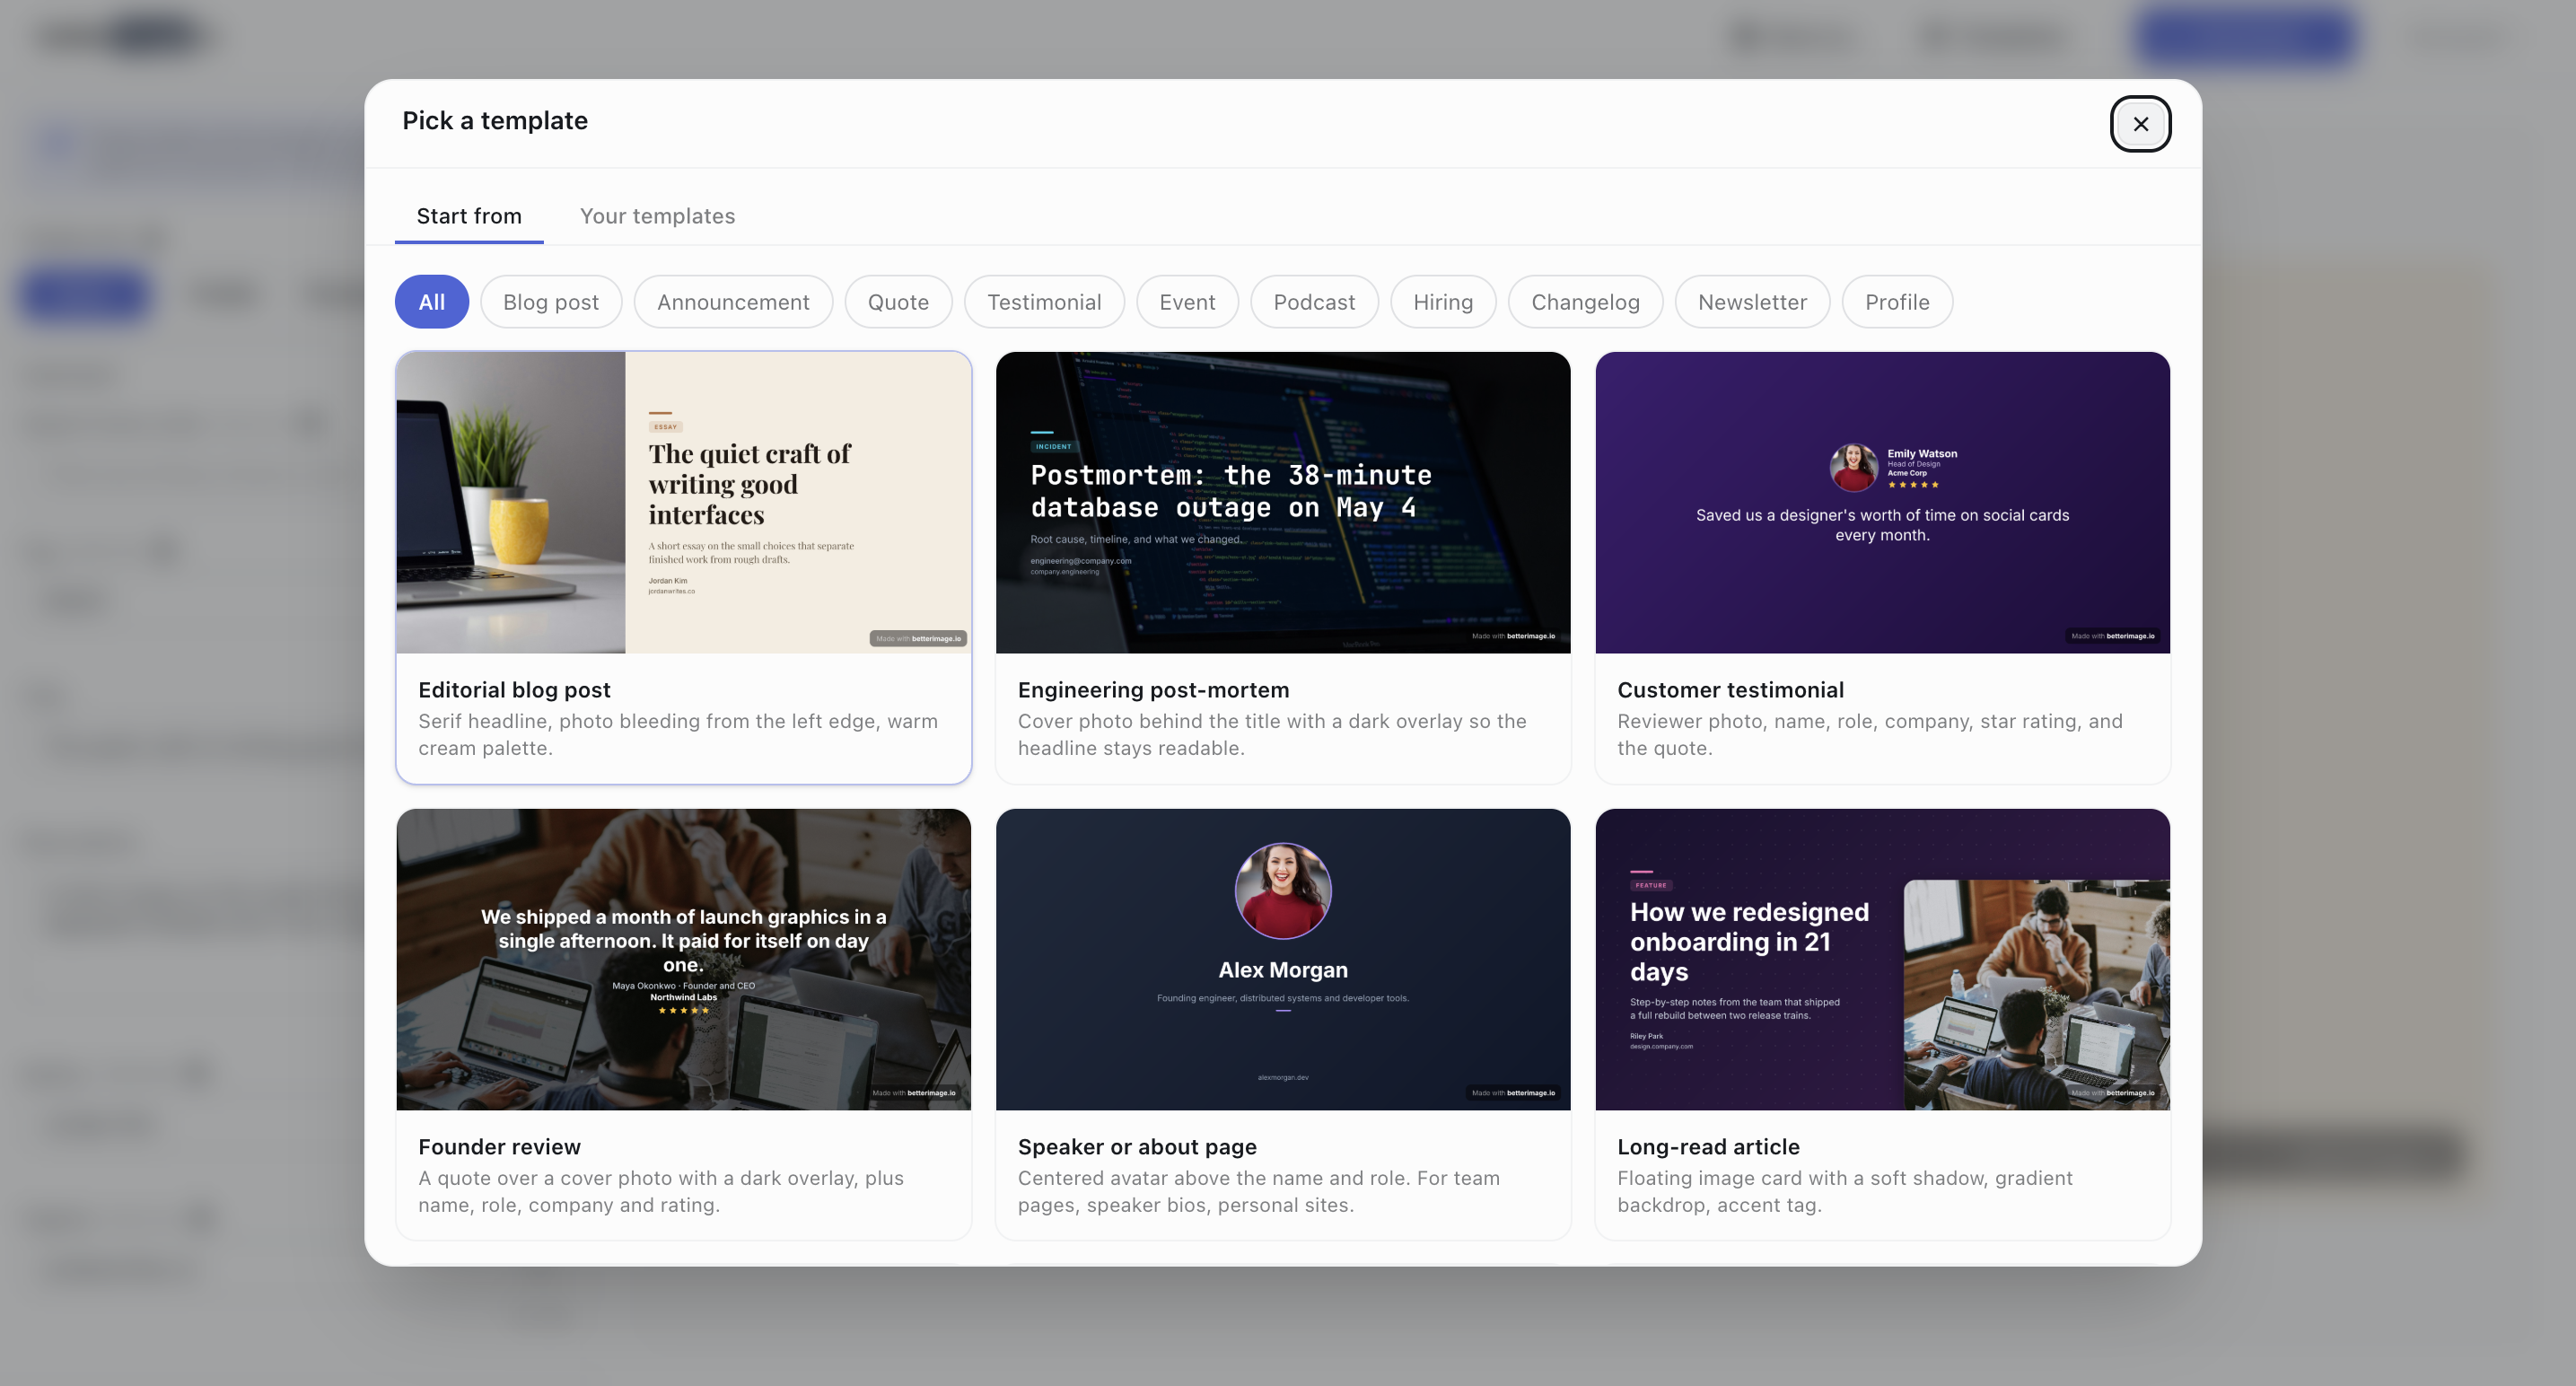Filter templates by Blog post
The height and width of the screenshot is (1386, 2576).
551,302
